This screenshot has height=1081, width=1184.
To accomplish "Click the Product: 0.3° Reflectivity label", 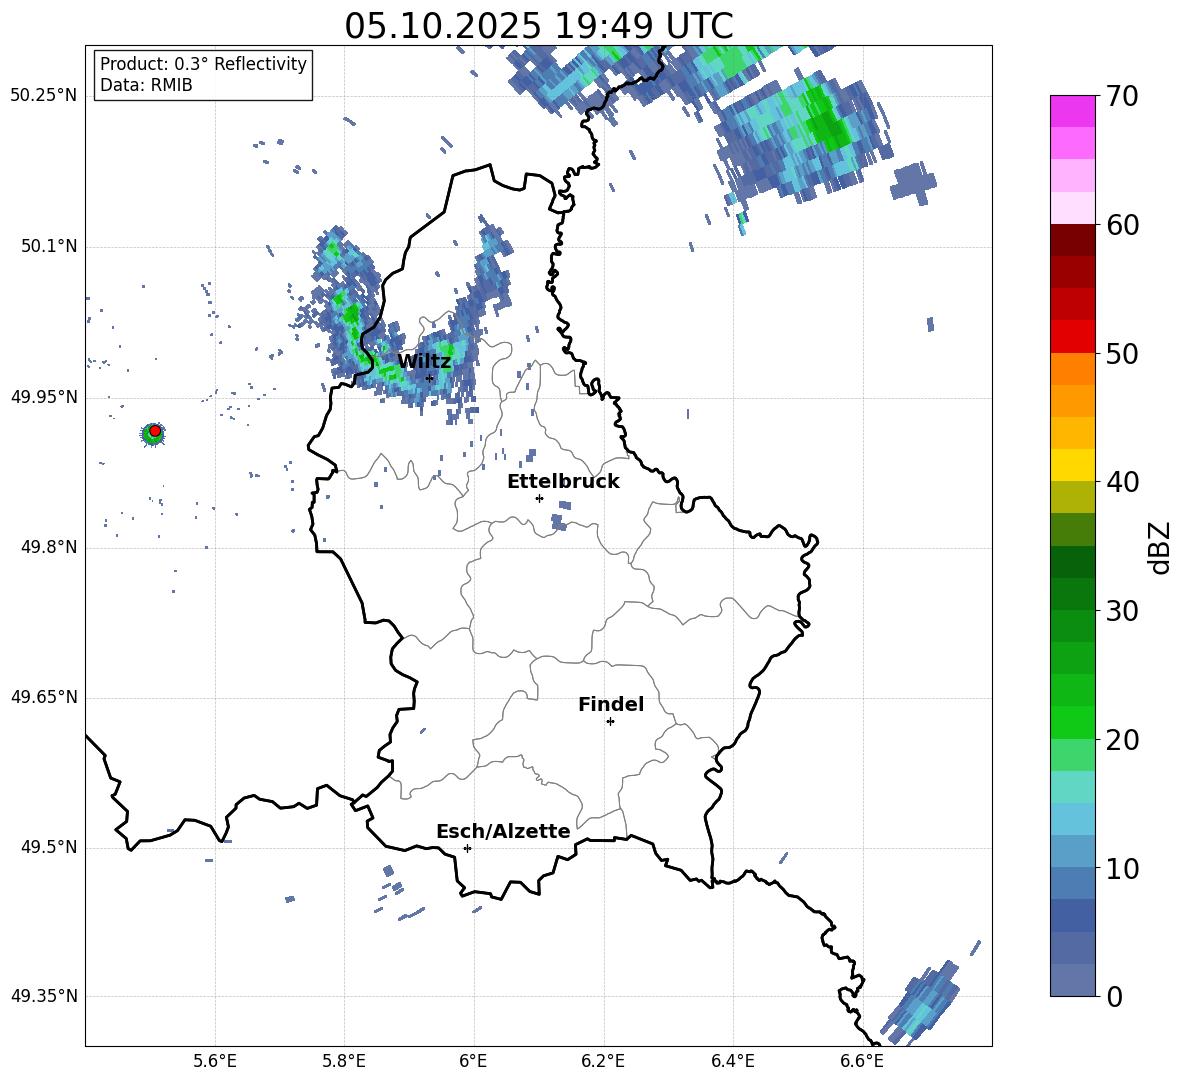I will point(203,64).
